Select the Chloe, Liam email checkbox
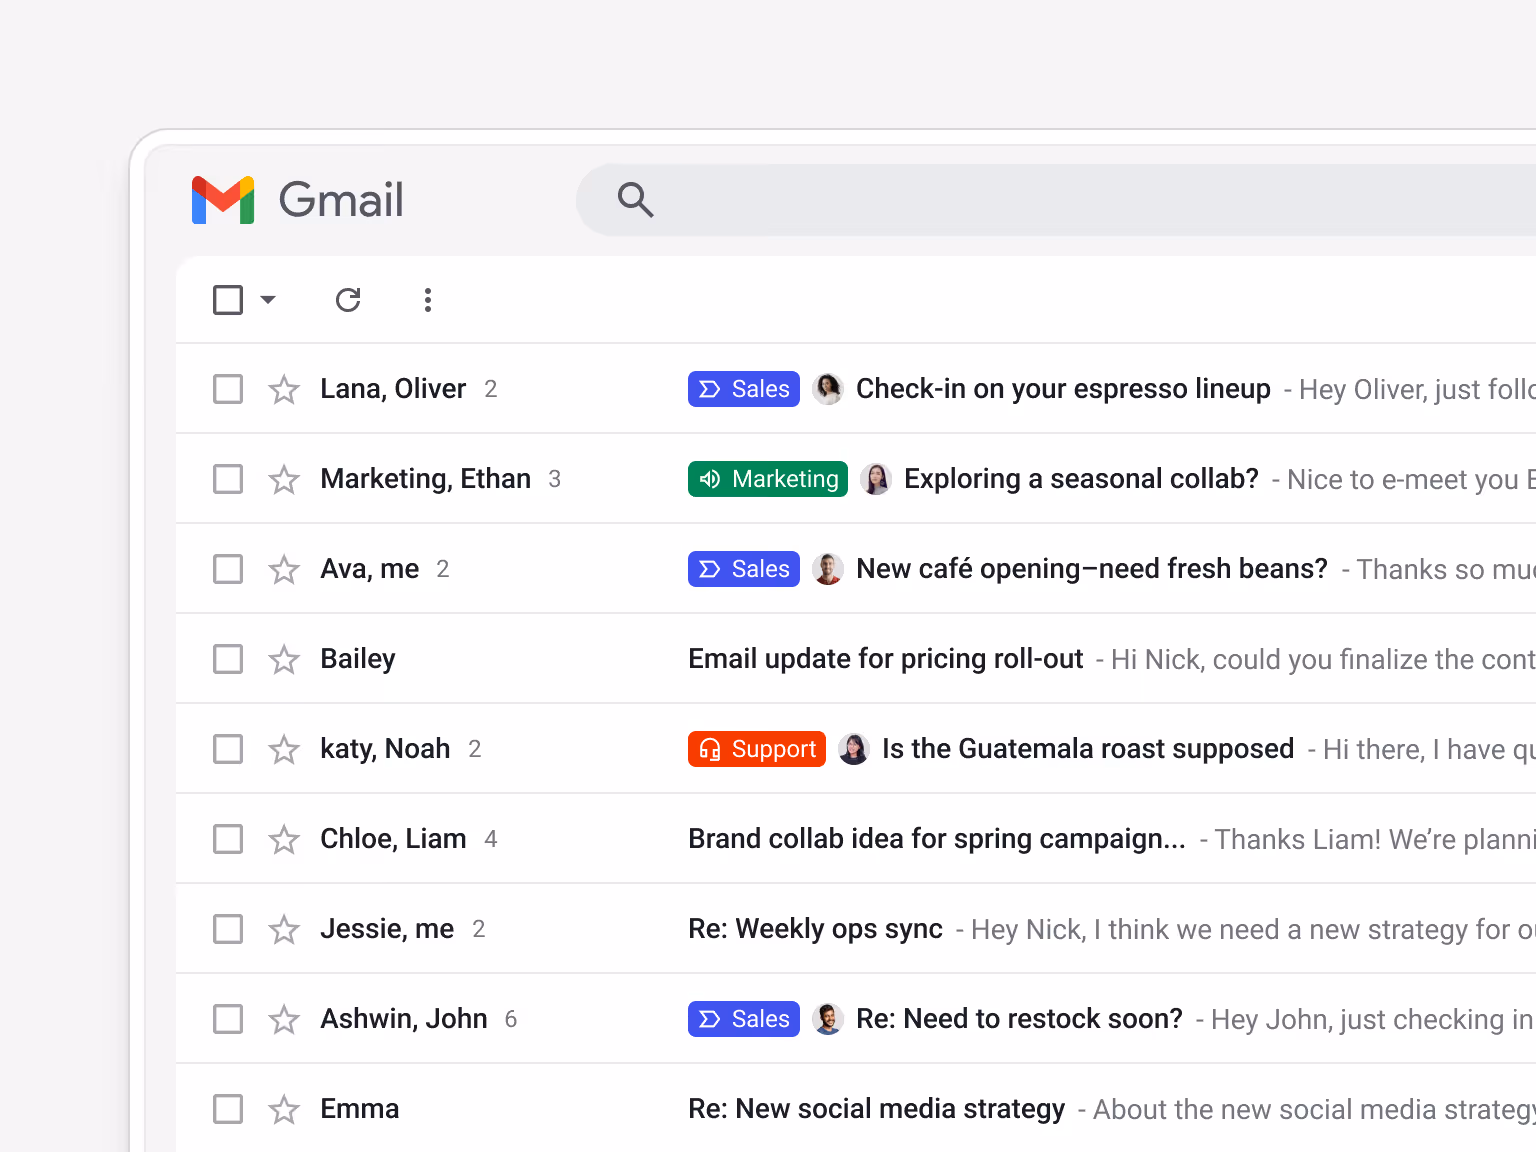 [228, 839]
